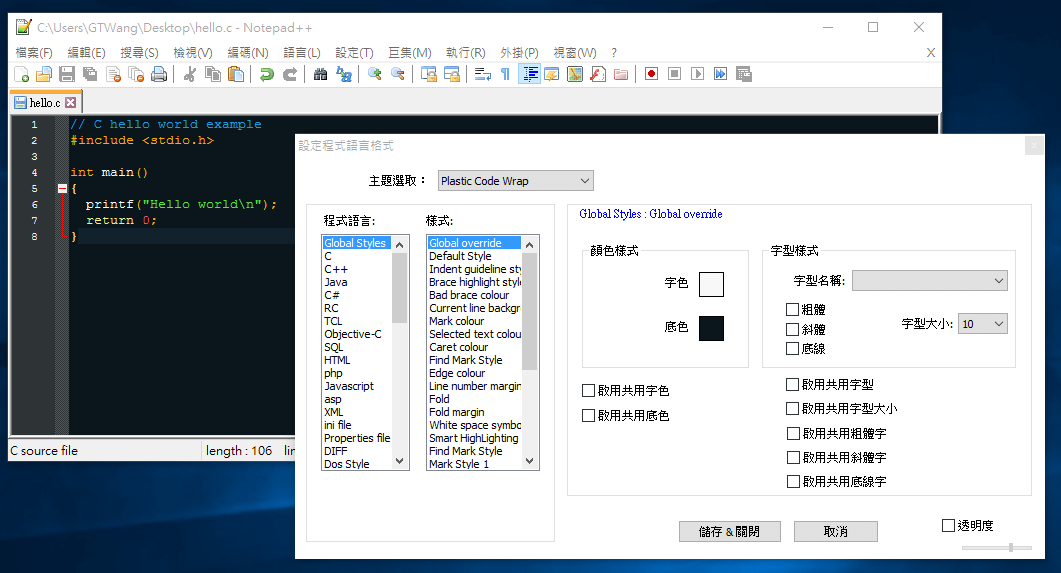The width and height of the screenshot is (1061, 573).
Task: Click the 取消 cancel button
Action: pyautogui.click(x=836, y=532)
